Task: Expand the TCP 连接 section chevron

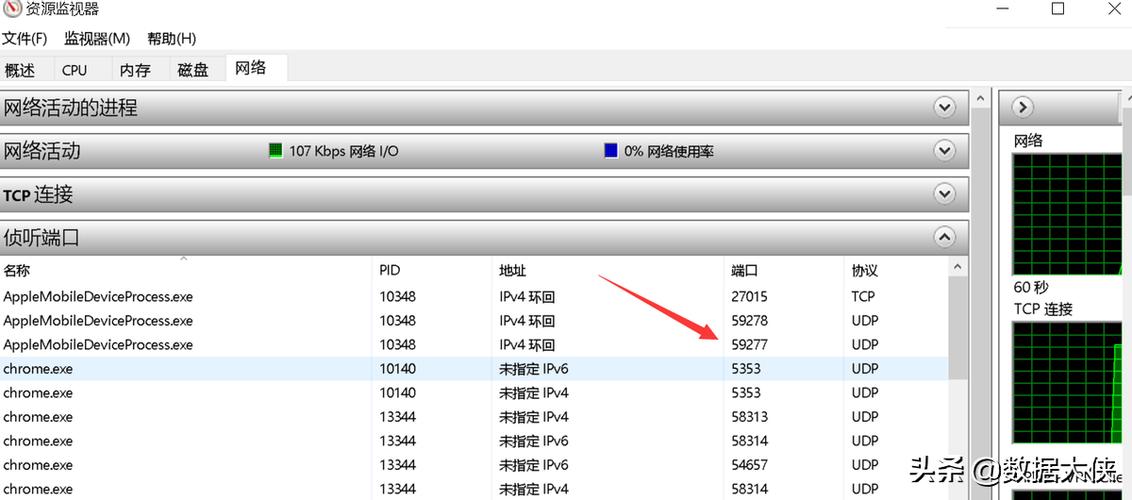Action: coord(944,193)
